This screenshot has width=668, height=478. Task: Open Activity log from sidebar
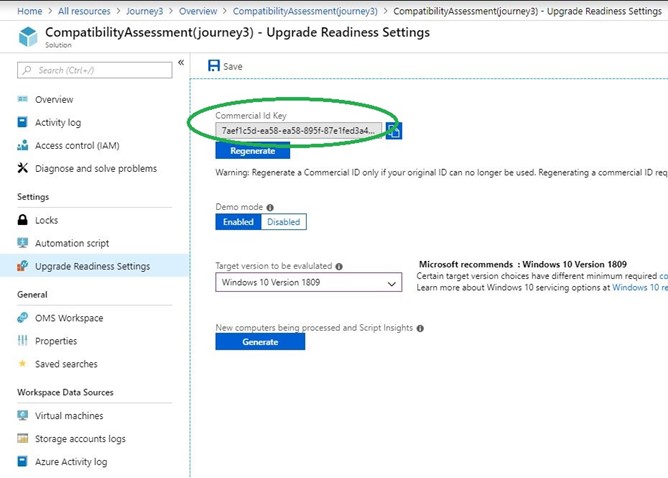(x=57, y=123)
